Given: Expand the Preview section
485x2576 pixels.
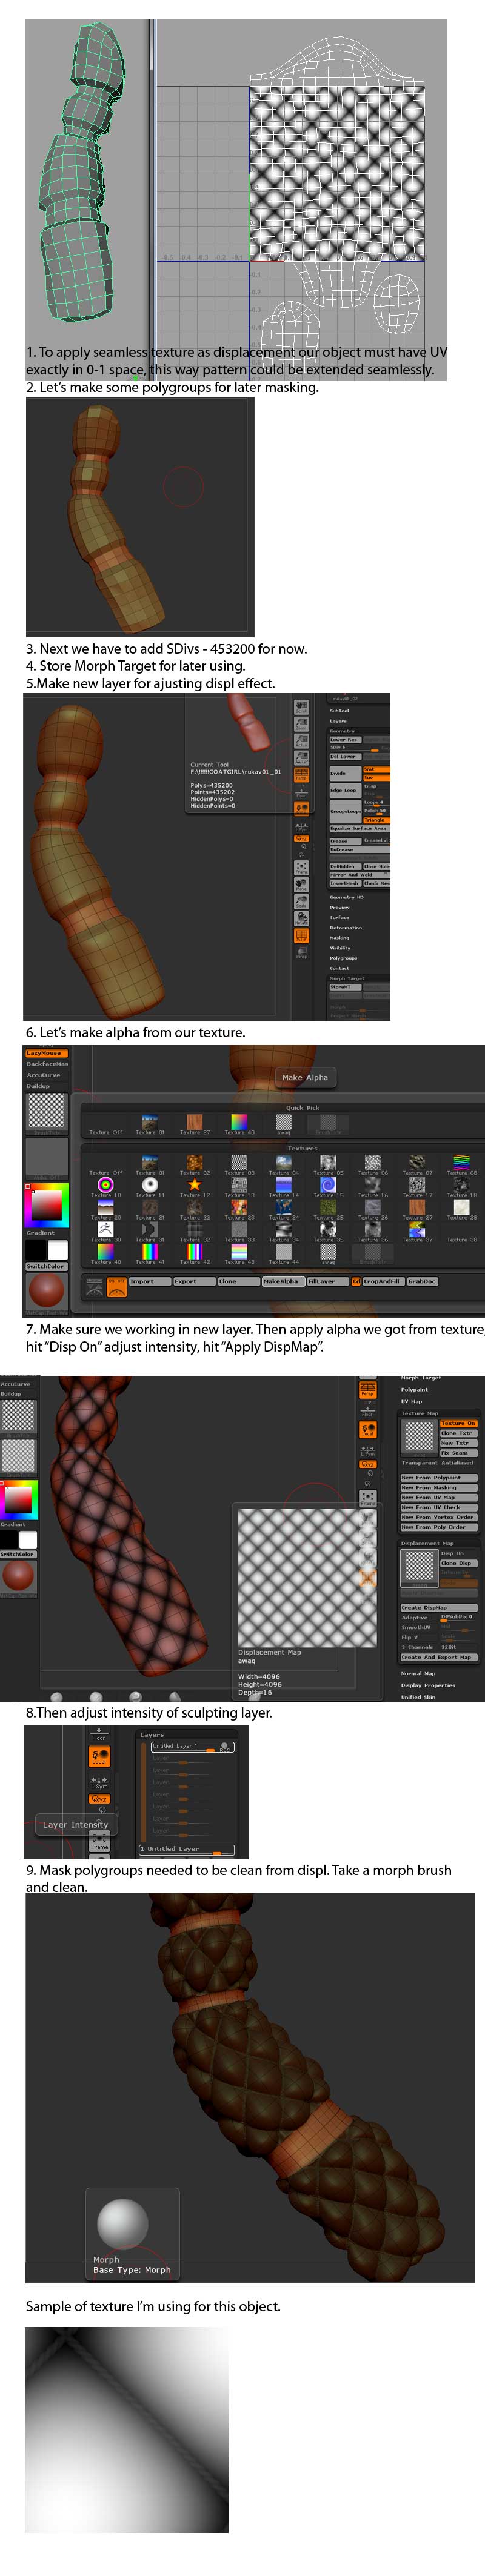Looking at the screenshot, I should (x=340, y=908).
